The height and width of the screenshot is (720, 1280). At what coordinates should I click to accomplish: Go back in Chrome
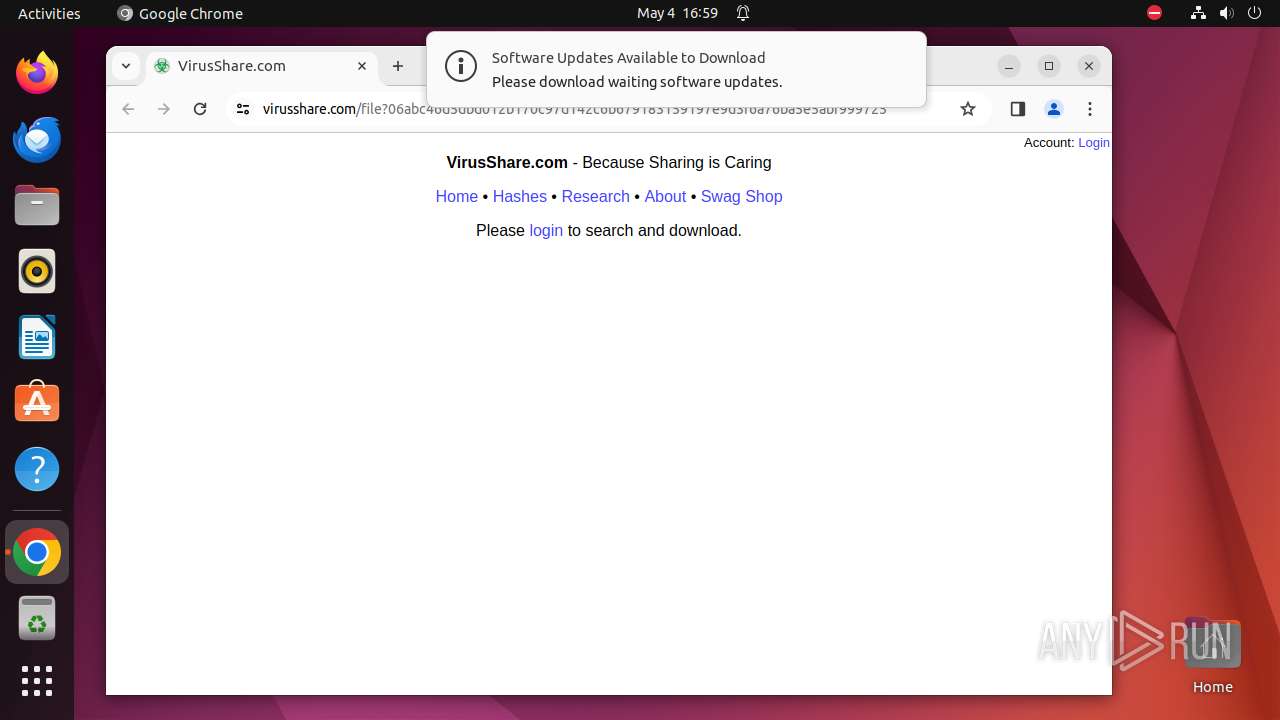[128, 109]
